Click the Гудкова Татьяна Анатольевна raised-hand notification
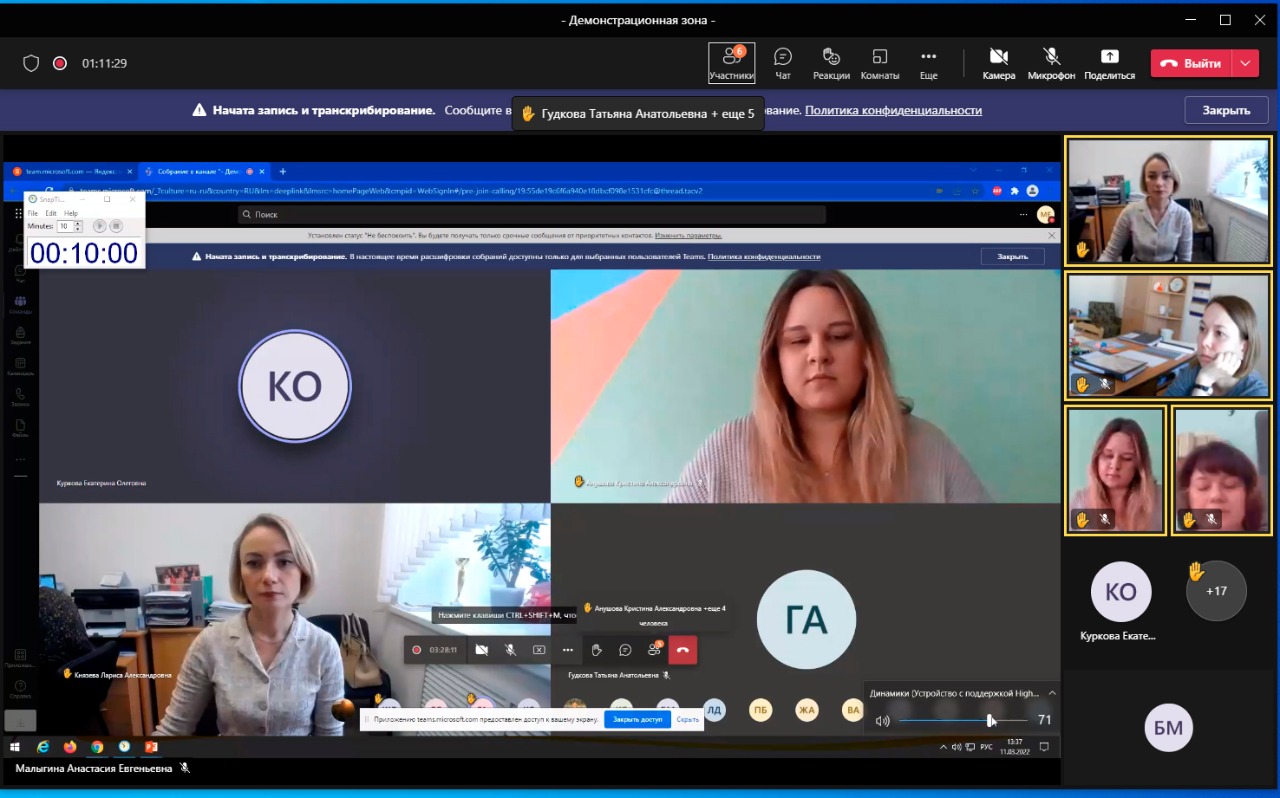Image resolution: width=1280 pixels, height=798 pixels. click(x=638, y=114)
